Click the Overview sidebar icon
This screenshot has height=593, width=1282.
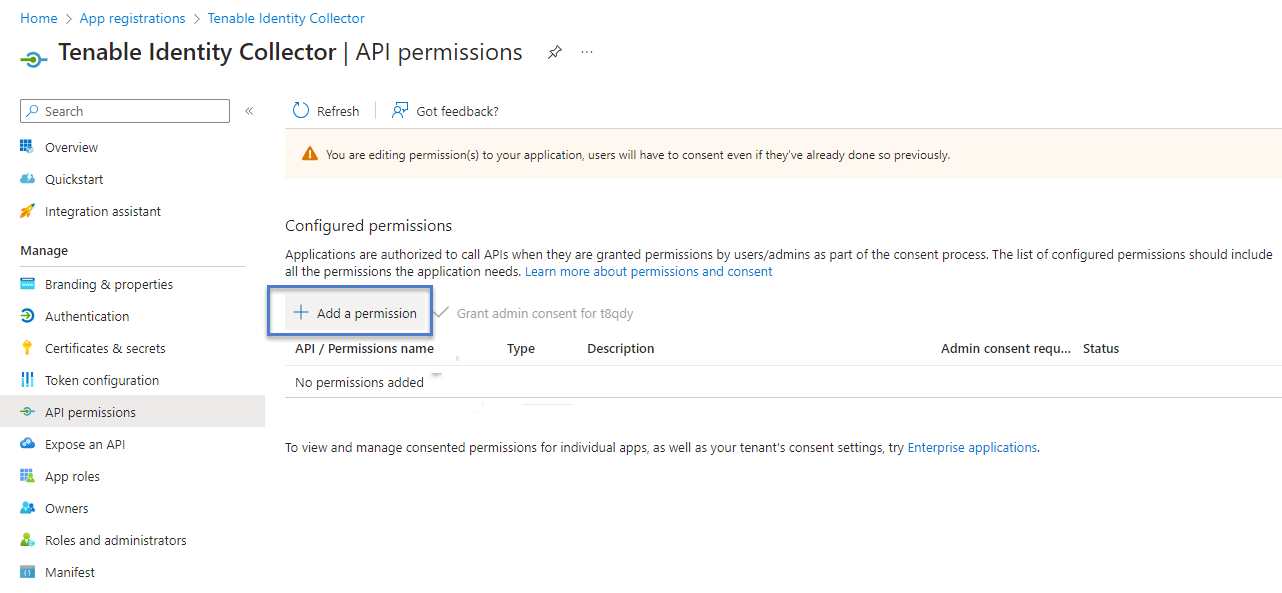click(27, 147)
